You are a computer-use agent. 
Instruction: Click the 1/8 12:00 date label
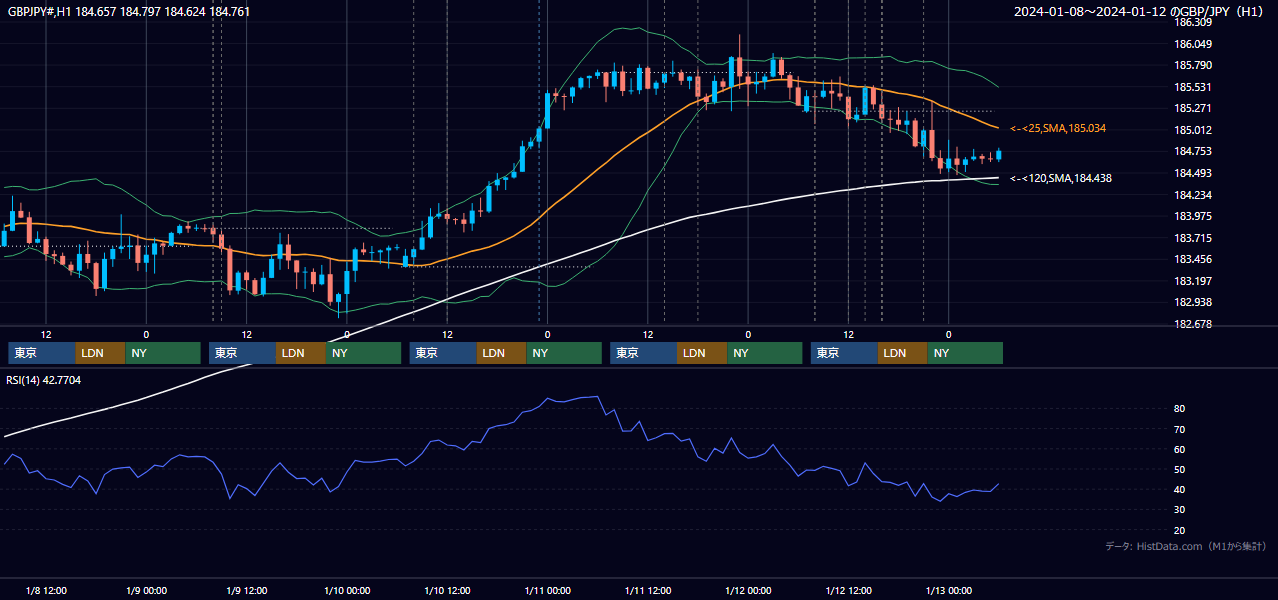click(46, 590)
